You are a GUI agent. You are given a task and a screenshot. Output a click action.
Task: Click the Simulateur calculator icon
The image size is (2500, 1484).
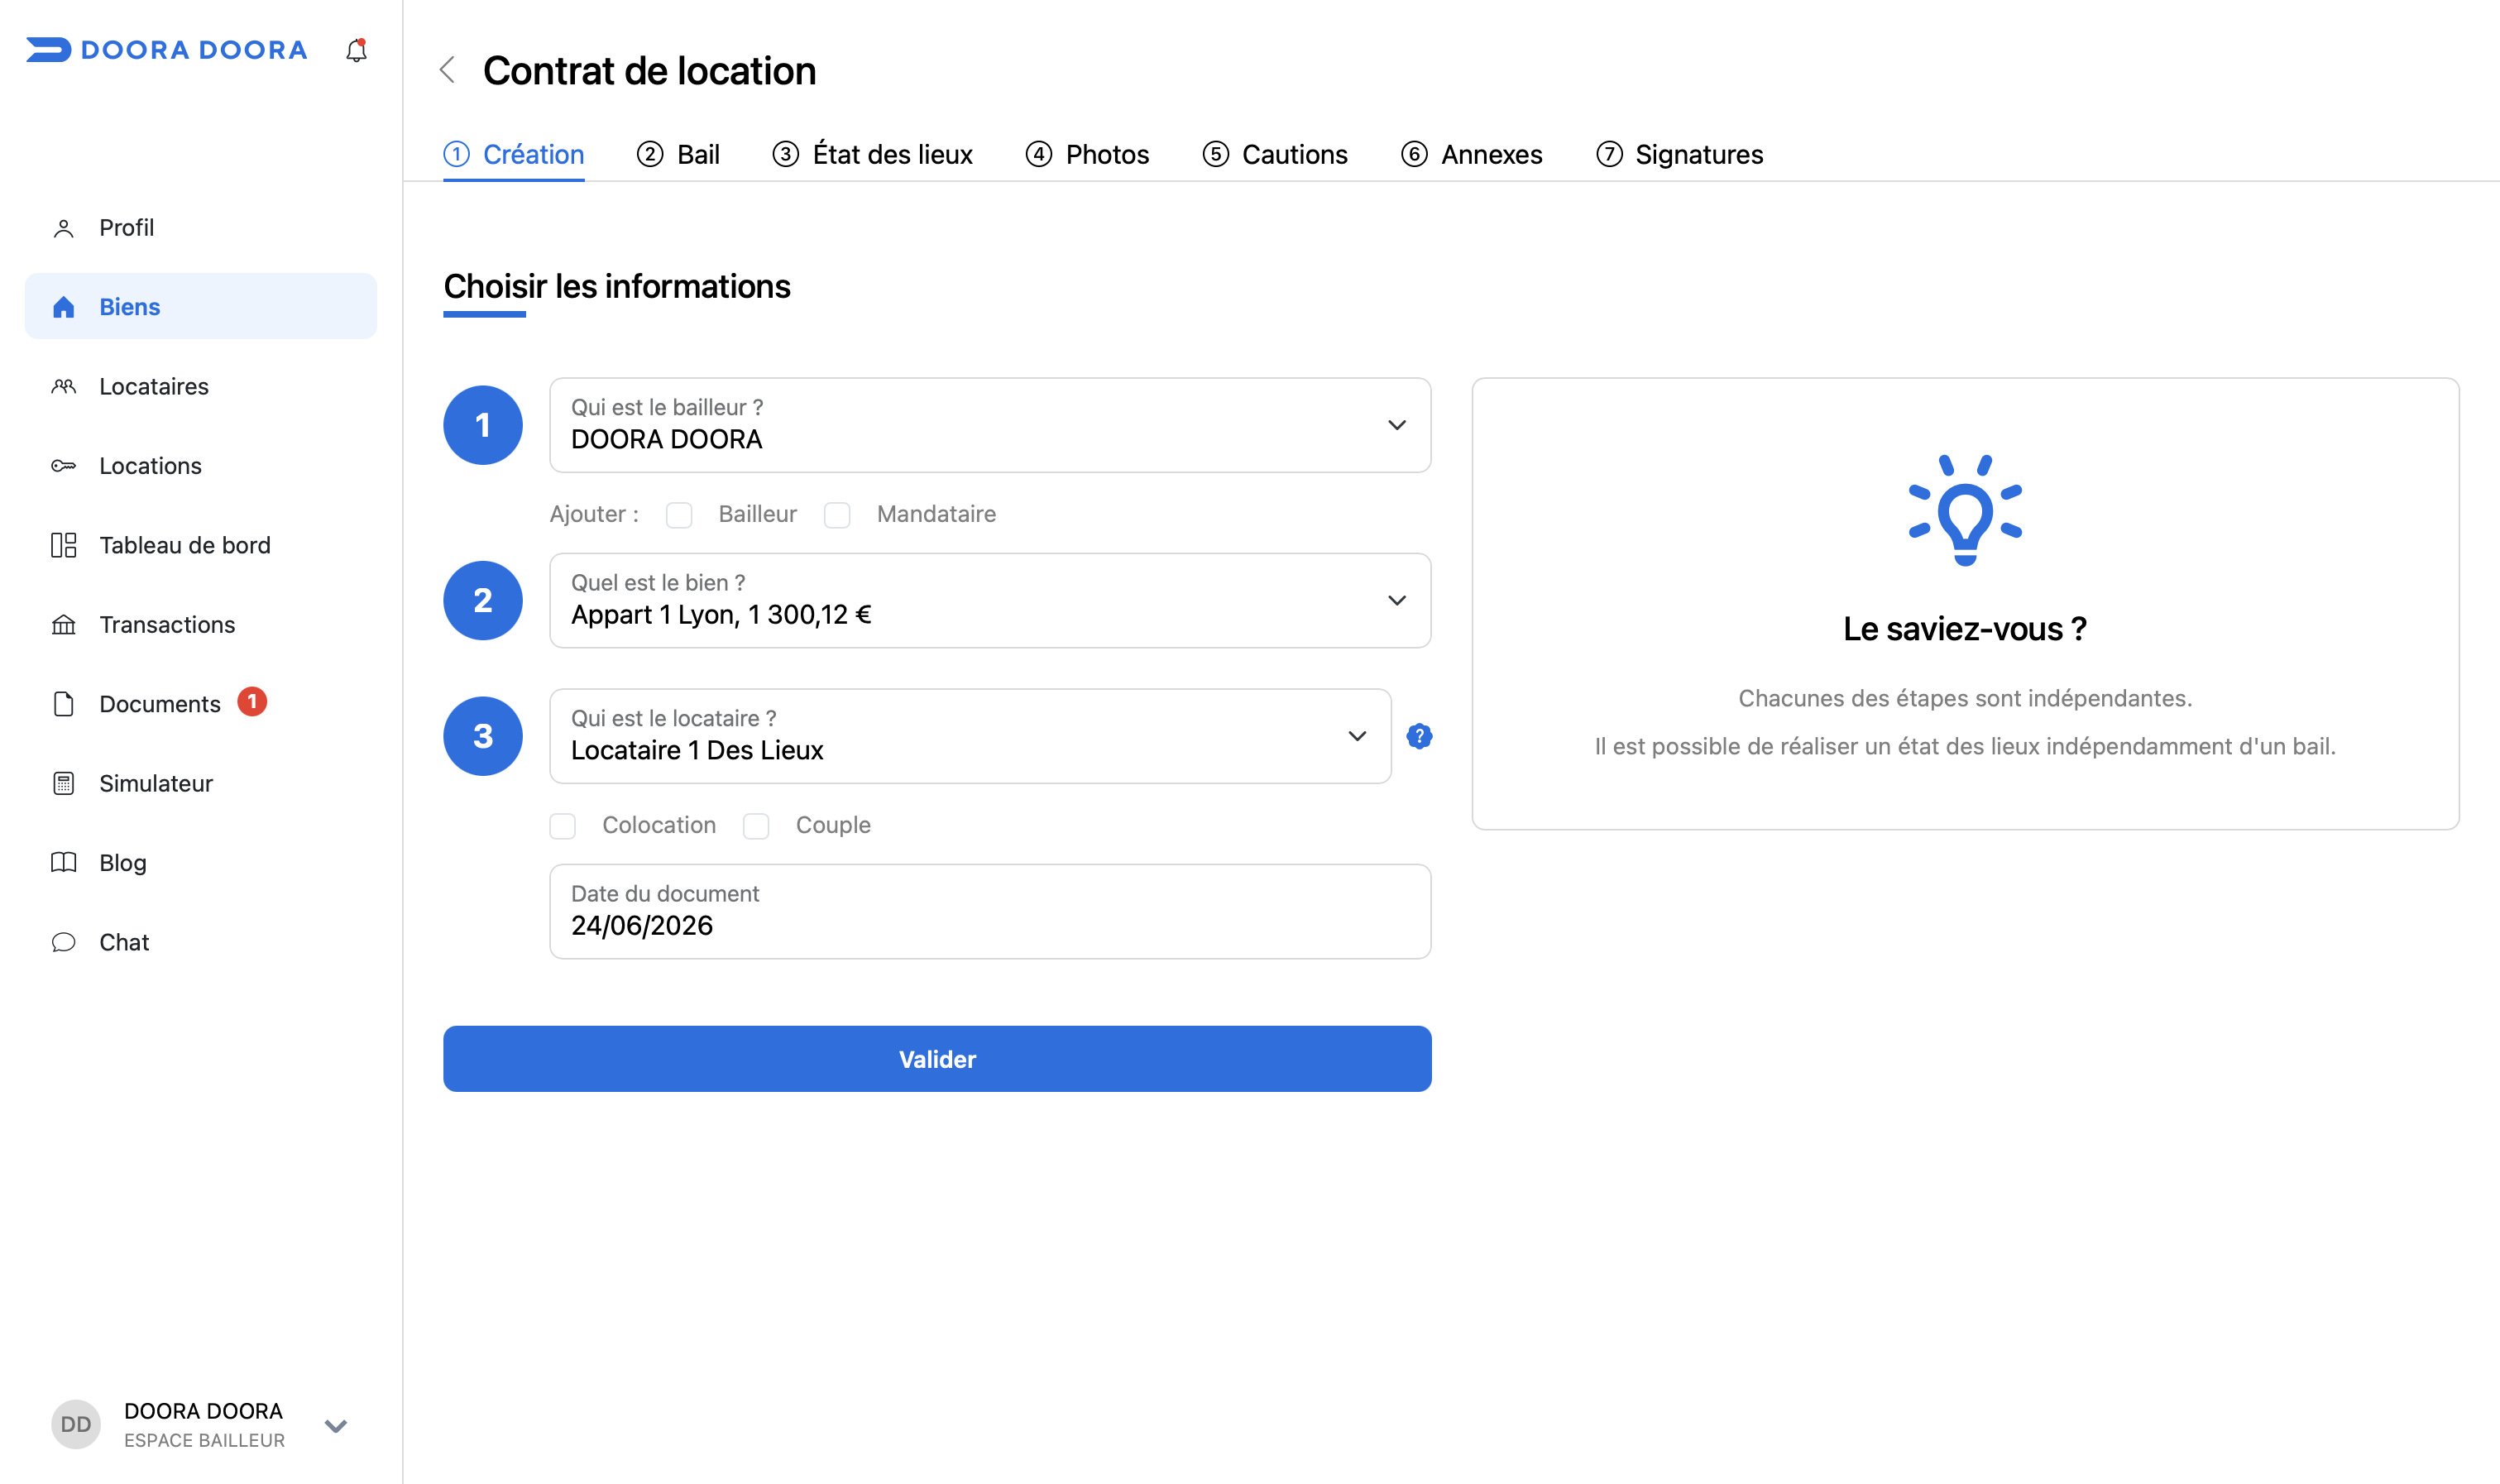click(64, 783)
